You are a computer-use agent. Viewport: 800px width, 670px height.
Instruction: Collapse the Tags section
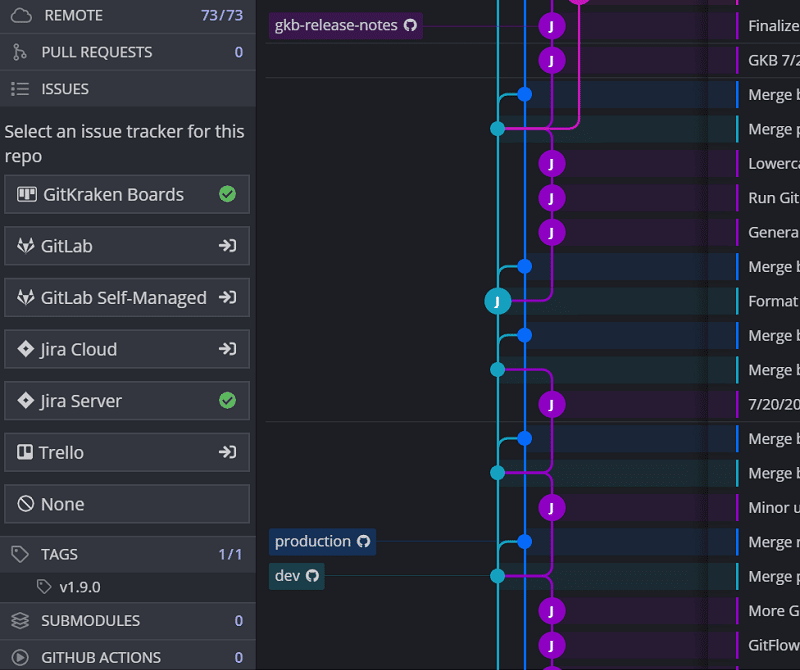point(59,554)
